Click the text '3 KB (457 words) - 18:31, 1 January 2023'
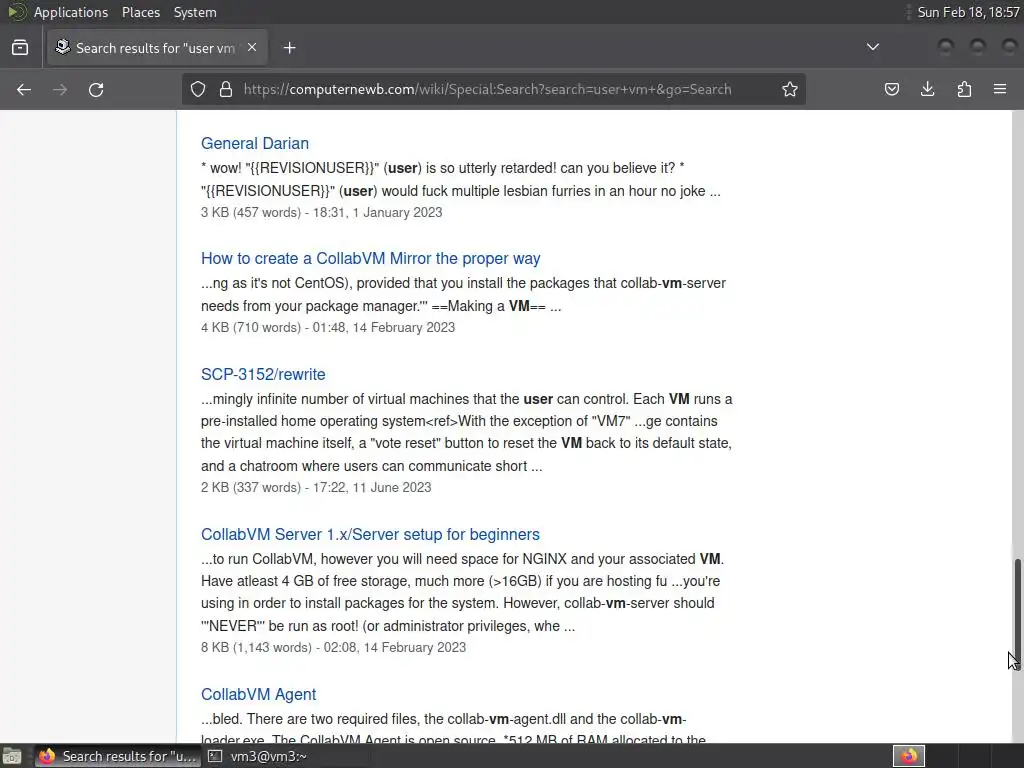Screen dimensions: 1024x768 click(321, 212)
